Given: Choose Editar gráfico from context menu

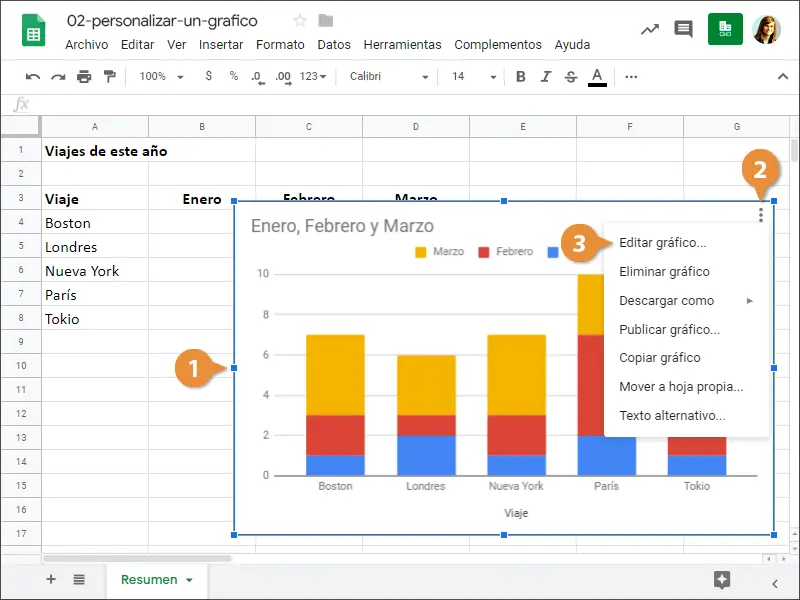Looking at the screenshot, I should tap(662, 243).
